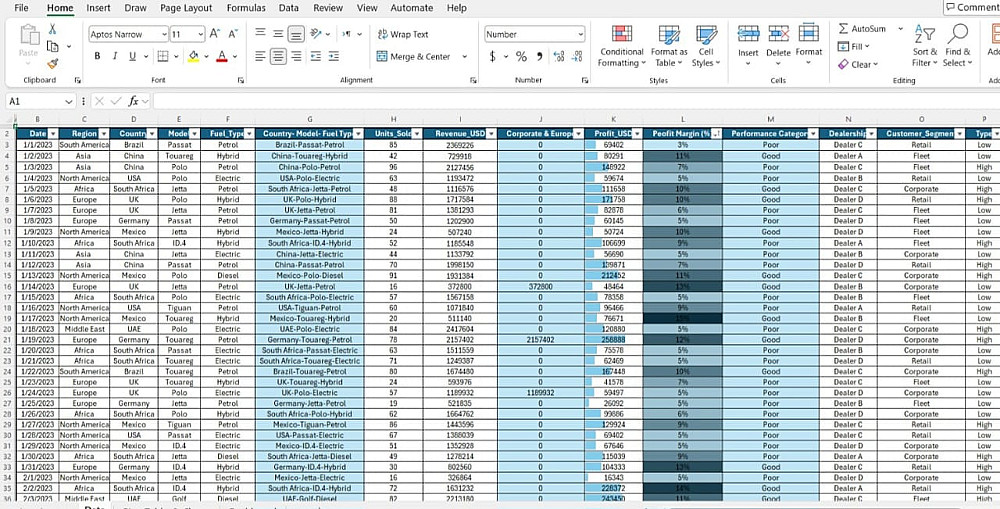Open the font size dropdown
1000x509 pixels.
[201, 34]
